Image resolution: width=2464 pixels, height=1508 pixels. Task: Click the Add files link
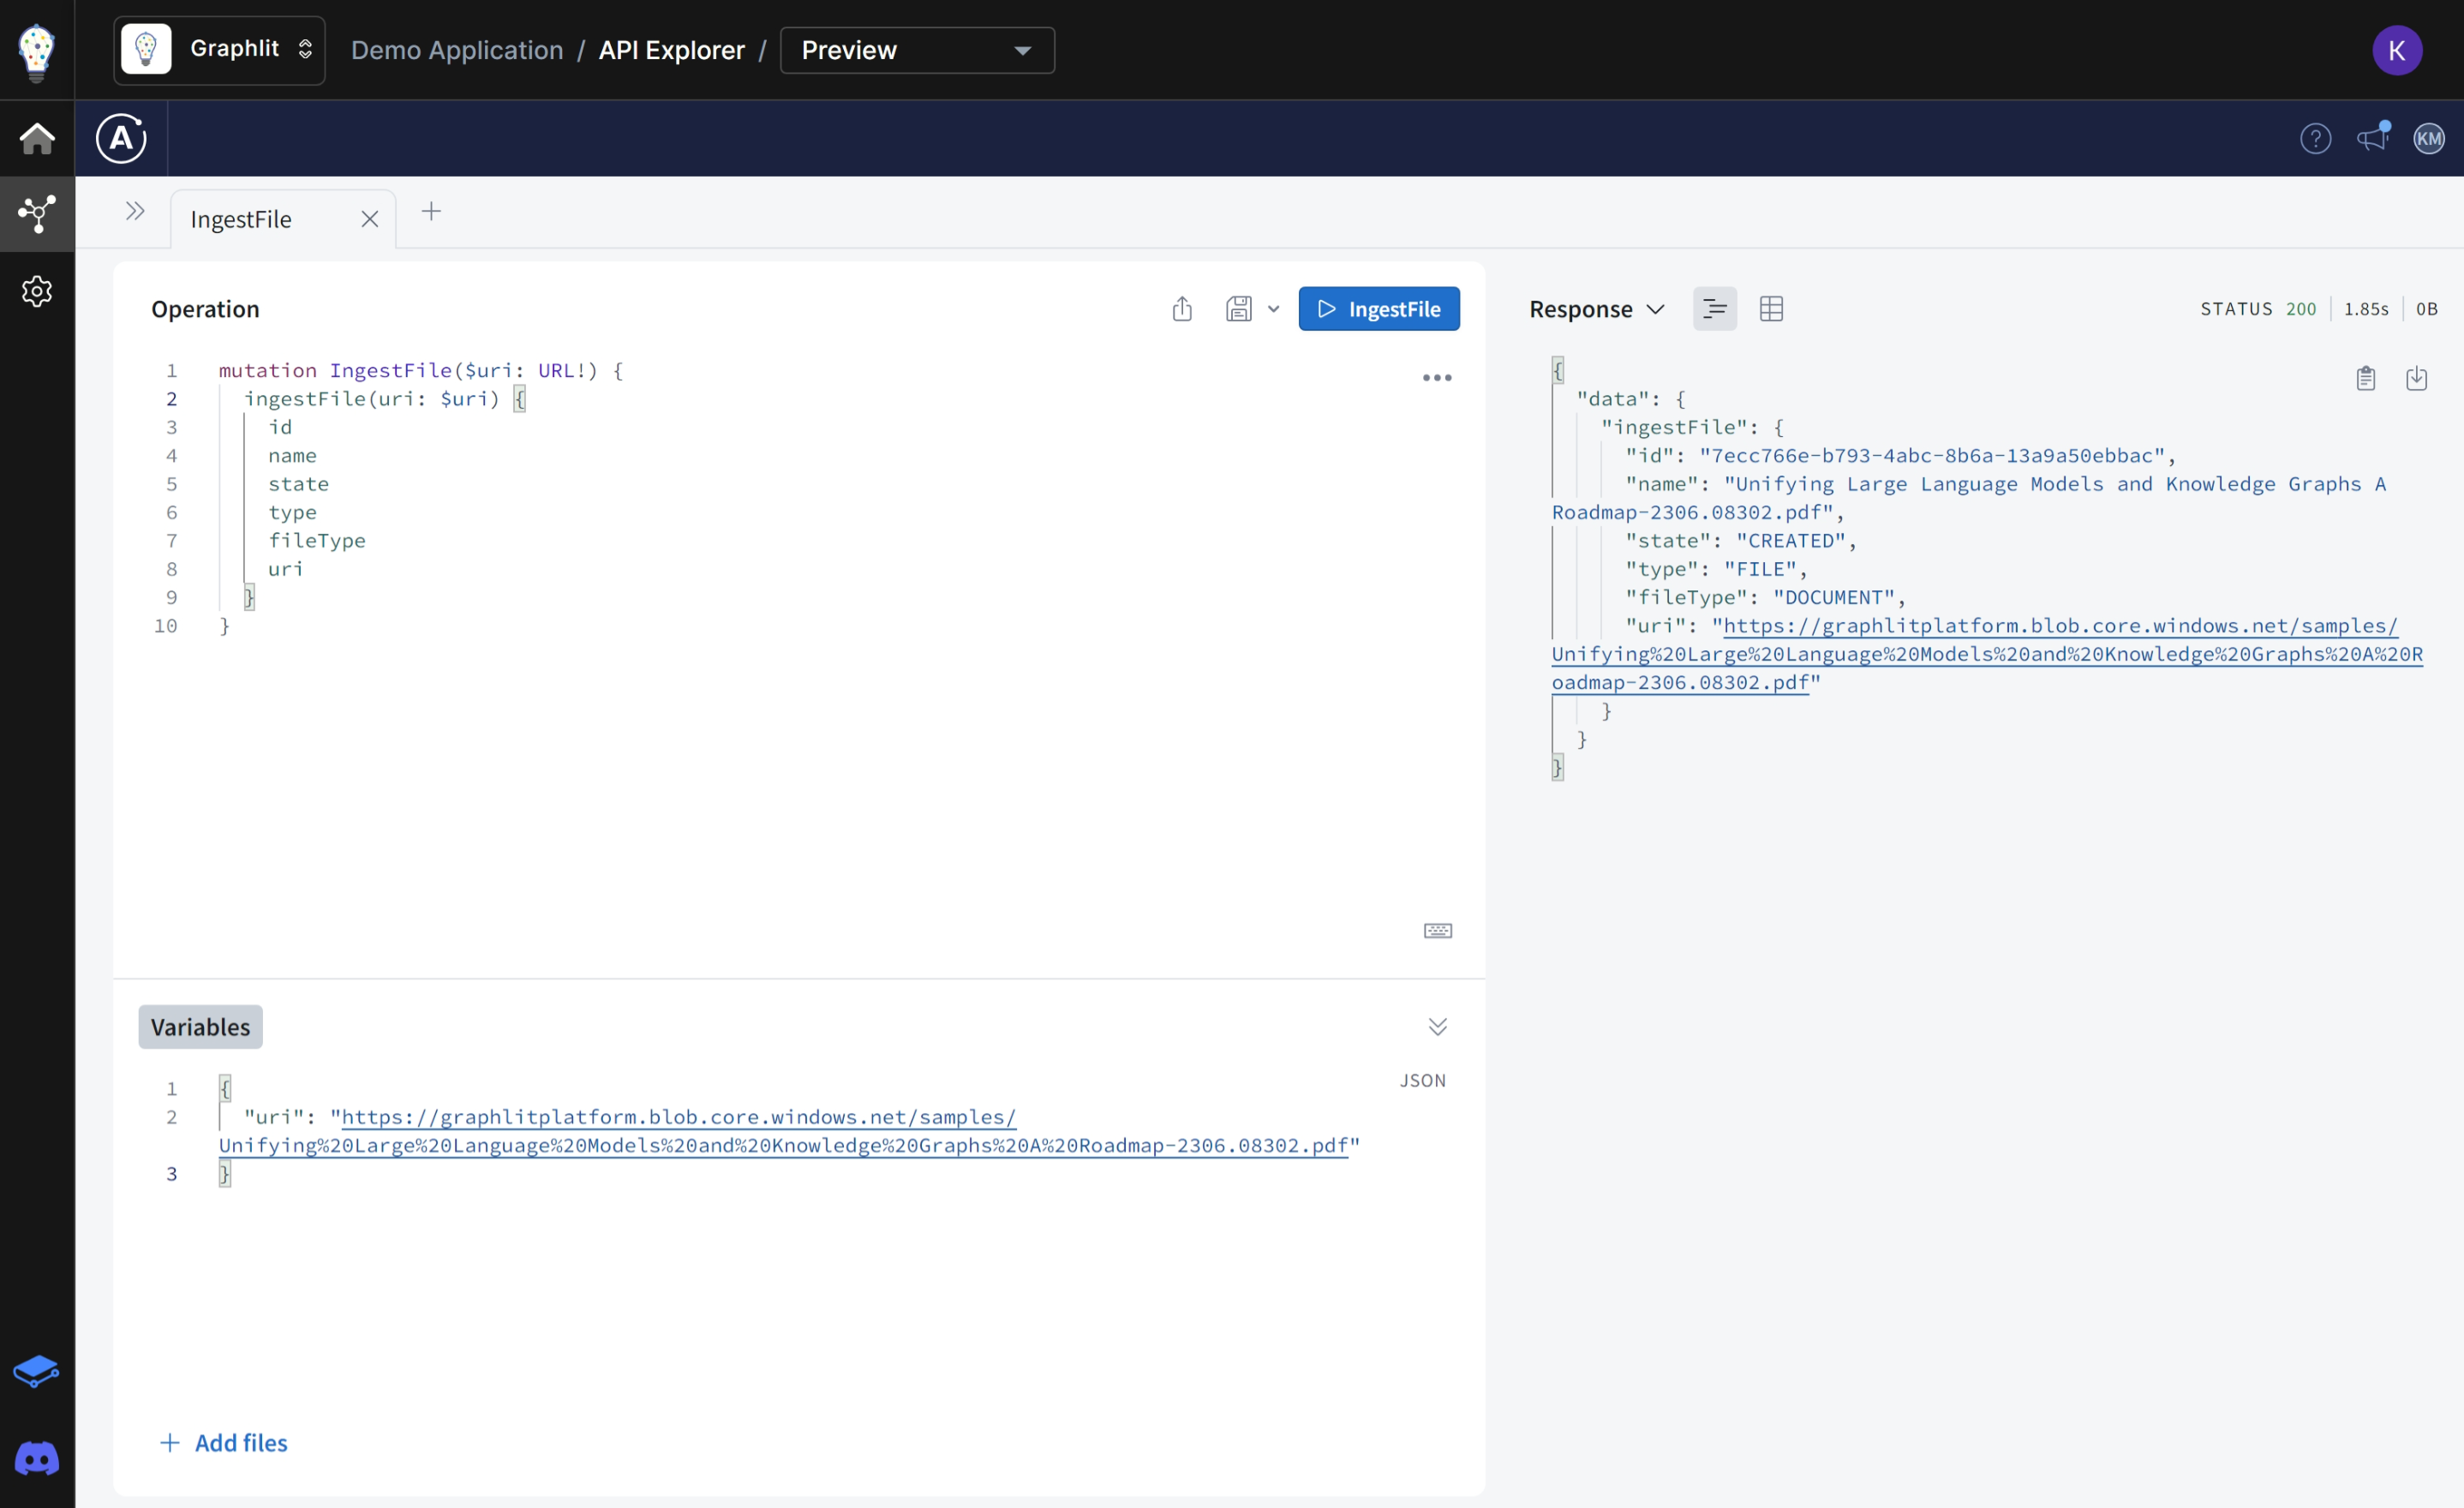224,1443
